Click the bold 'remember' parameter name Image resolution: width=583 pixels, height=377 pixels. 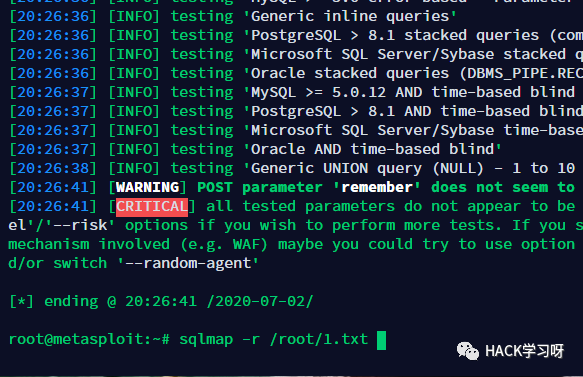tap(377, 187)
